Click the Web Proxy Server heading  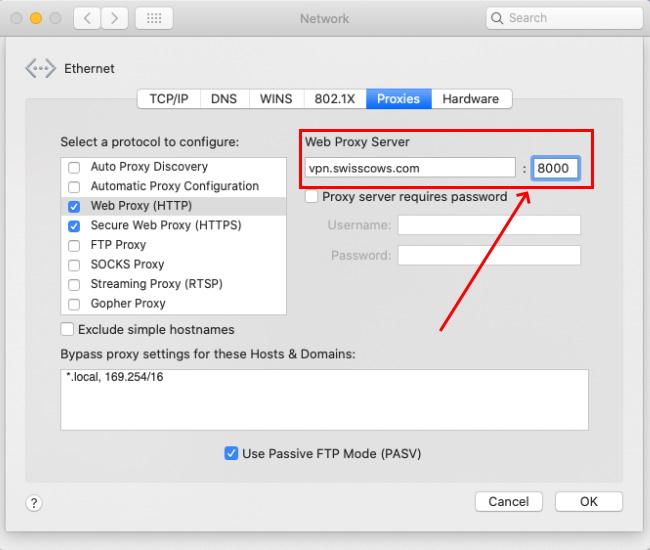coord(357,142)
